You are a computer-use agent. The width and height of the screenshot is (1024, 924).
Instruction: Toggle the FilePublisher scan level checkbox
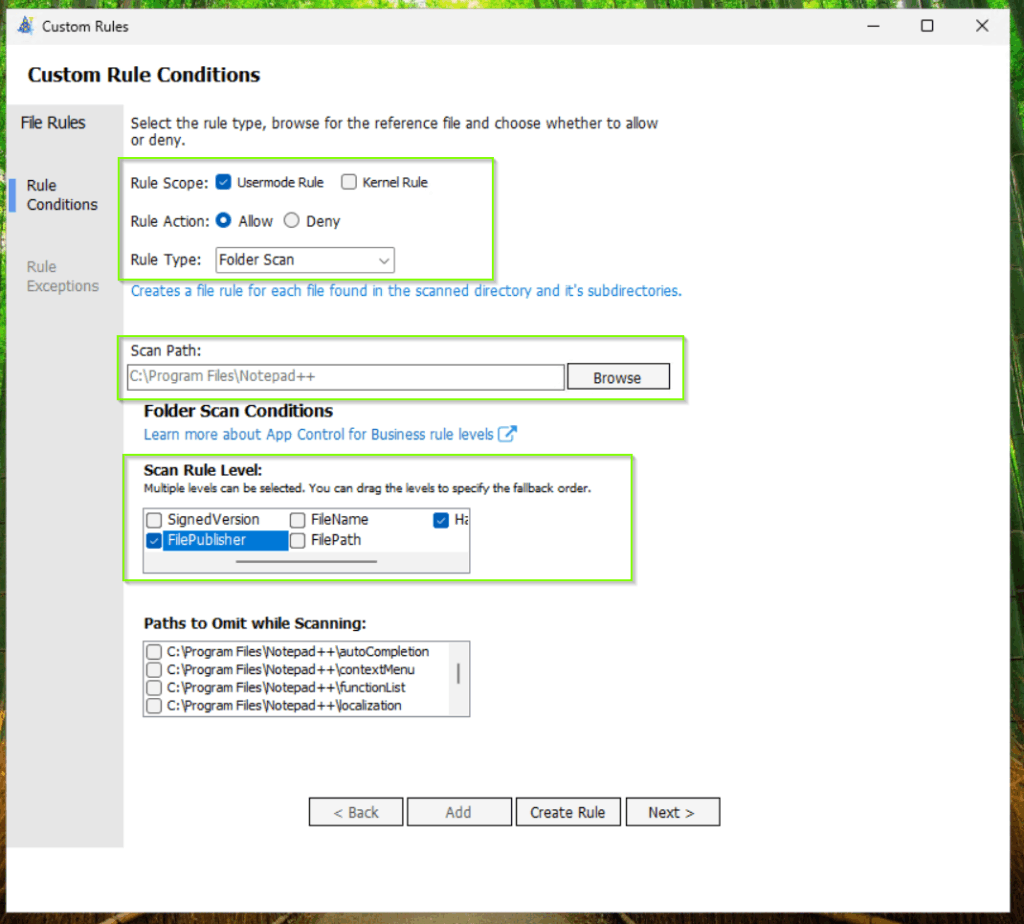[x=154, y=540]
